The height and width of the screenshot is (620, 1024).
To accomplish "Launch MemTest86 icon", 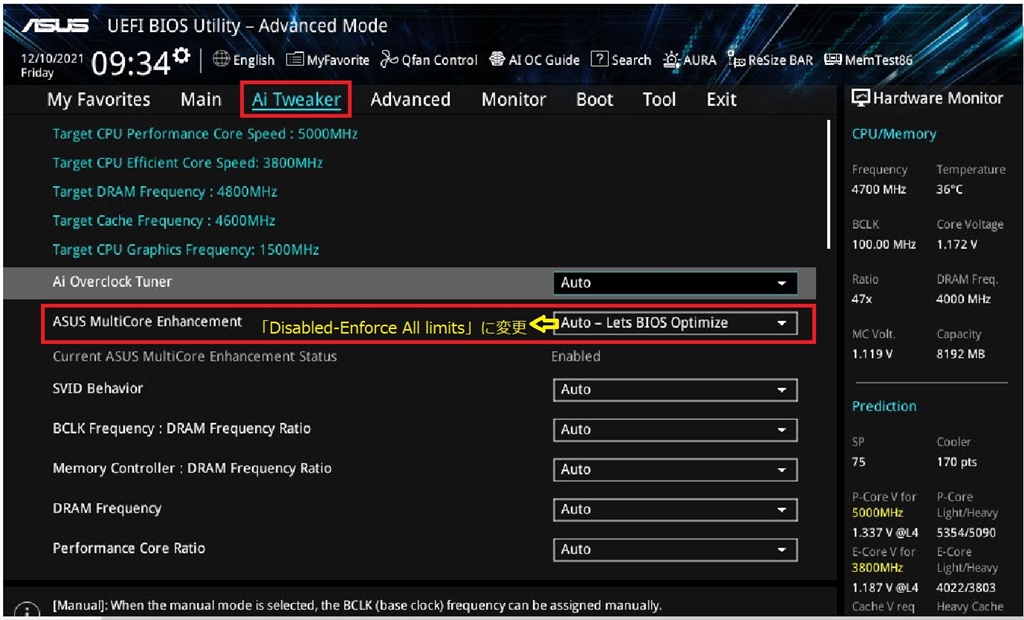I will 833,59.
